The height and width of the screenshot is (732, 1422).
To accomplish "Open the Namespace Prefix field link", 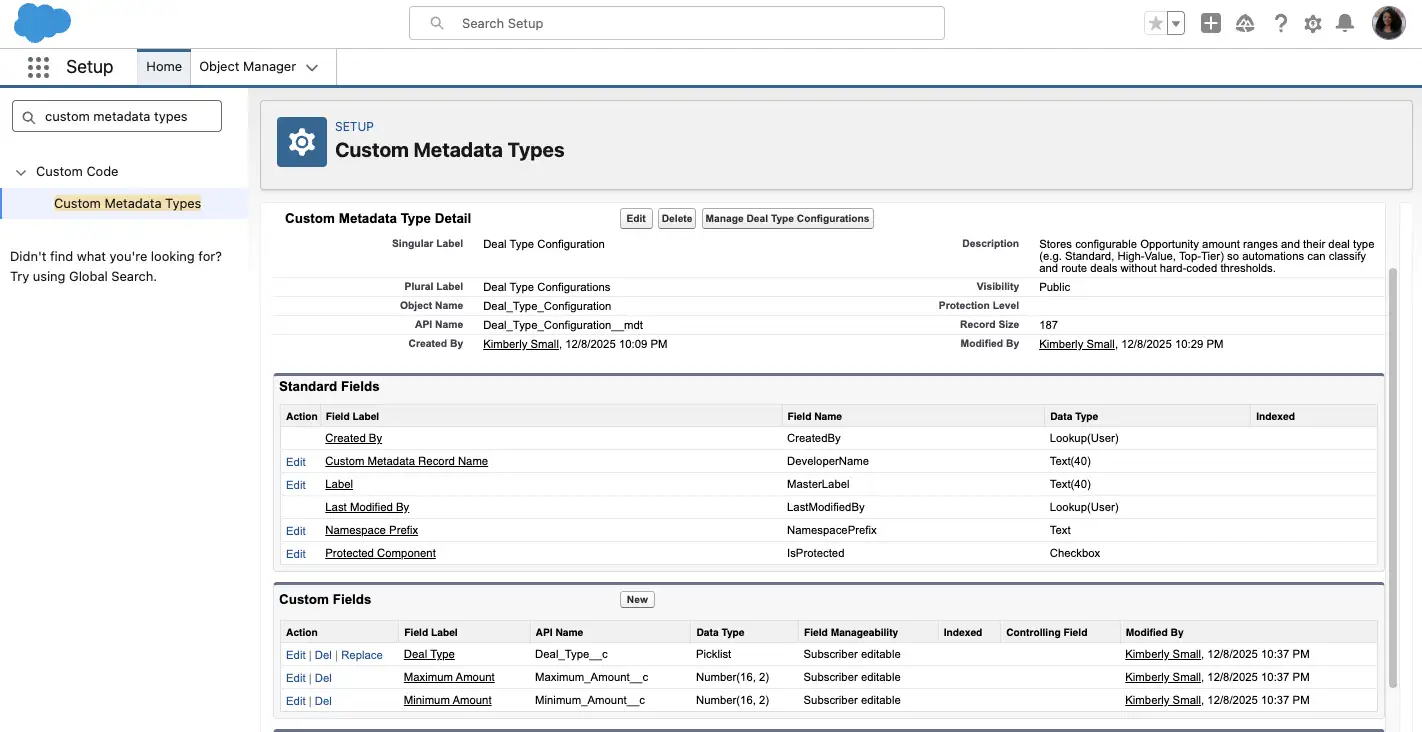I will pos(372,530).
